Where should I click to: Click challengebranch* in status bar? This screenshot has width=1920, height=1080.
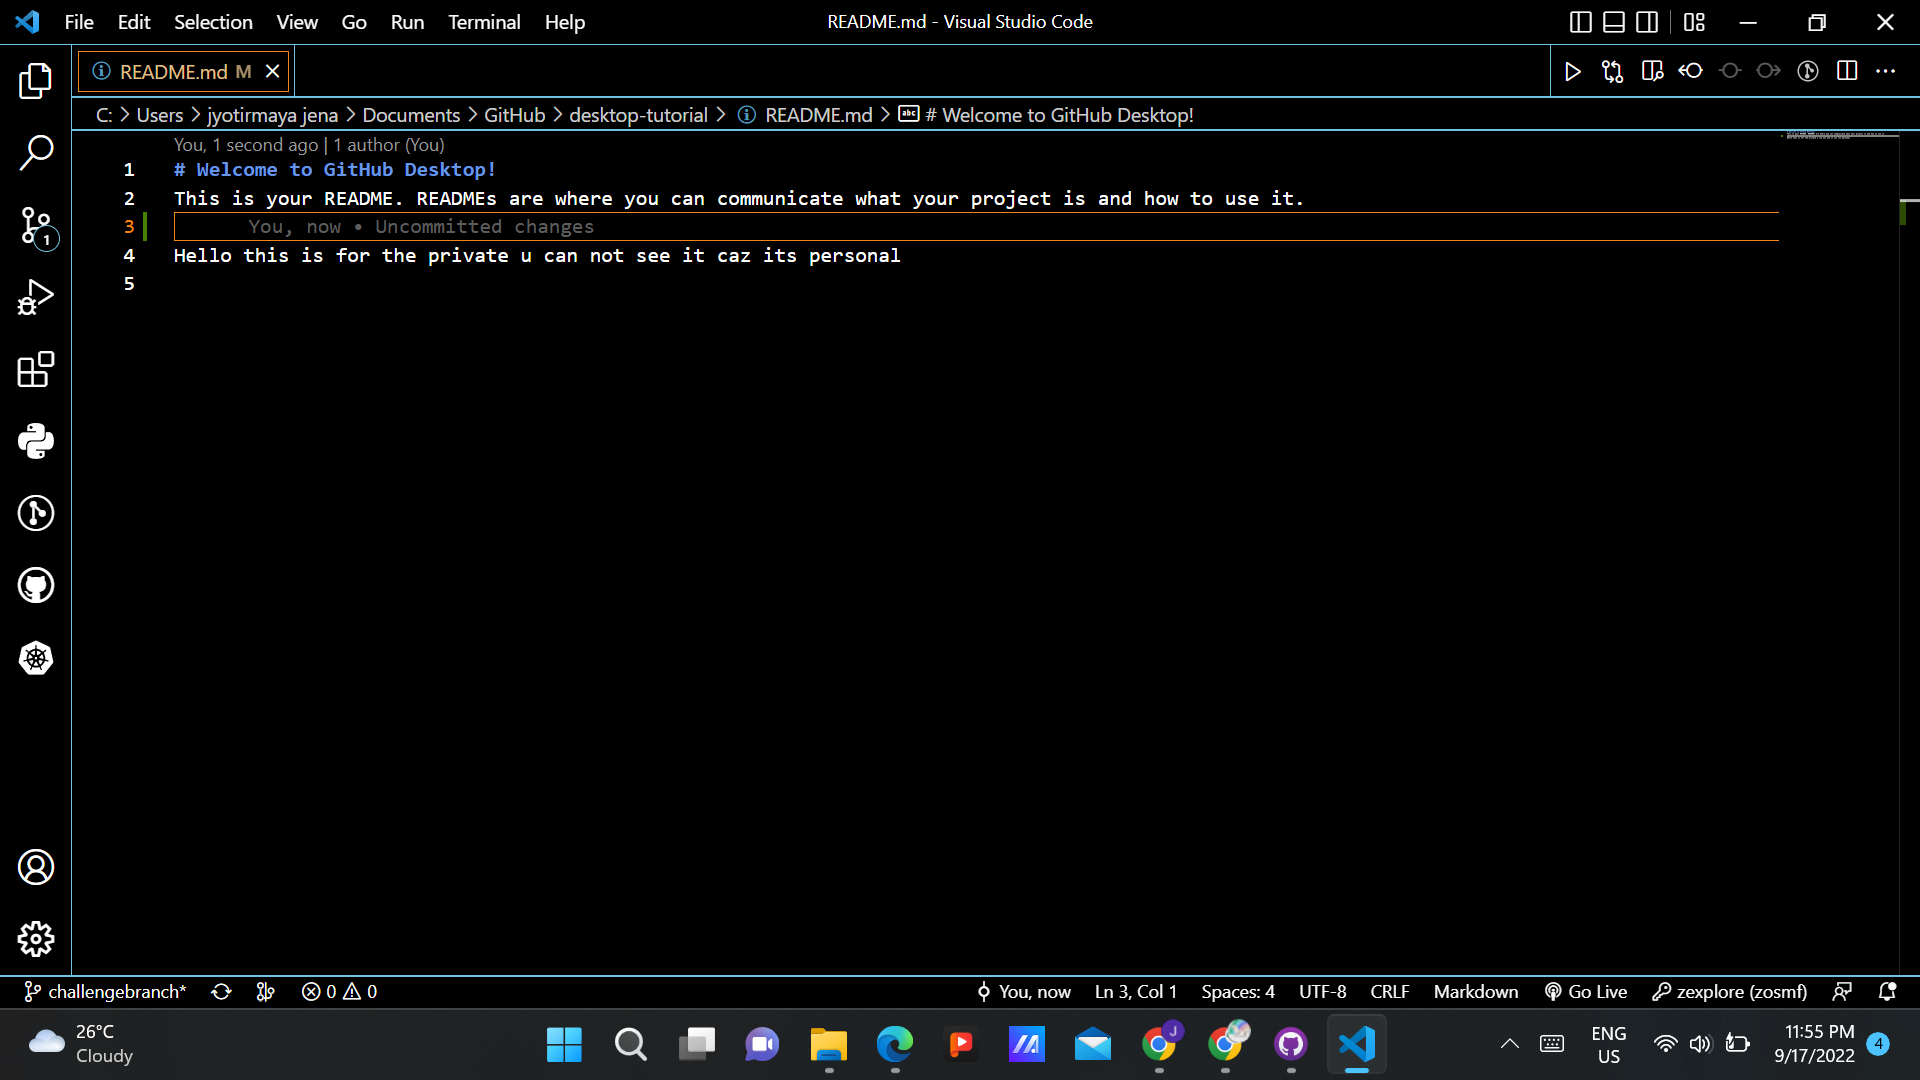tap(105, 992)
